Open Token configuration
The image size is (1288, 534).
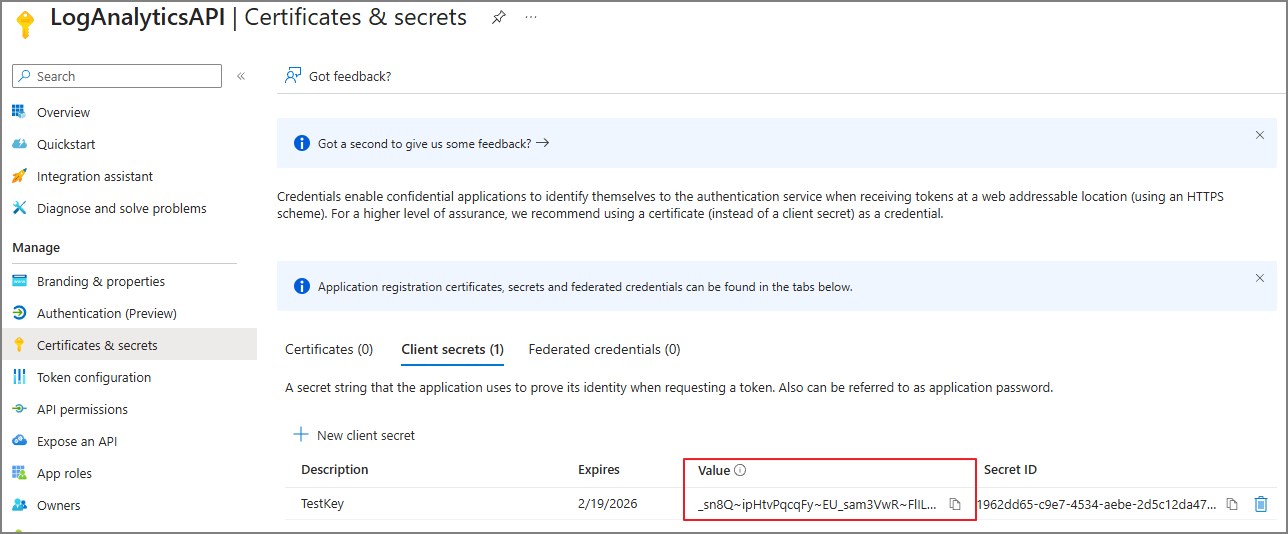tap(94, 377)
